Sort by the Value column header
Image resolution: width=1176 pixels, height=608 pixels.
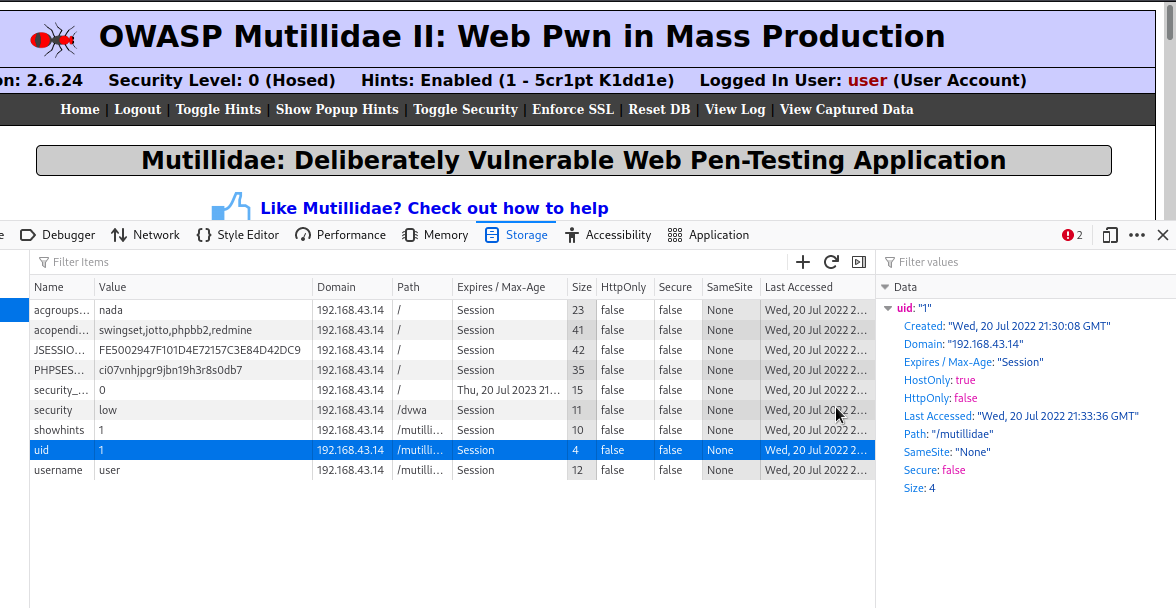(x=203, y=287)
